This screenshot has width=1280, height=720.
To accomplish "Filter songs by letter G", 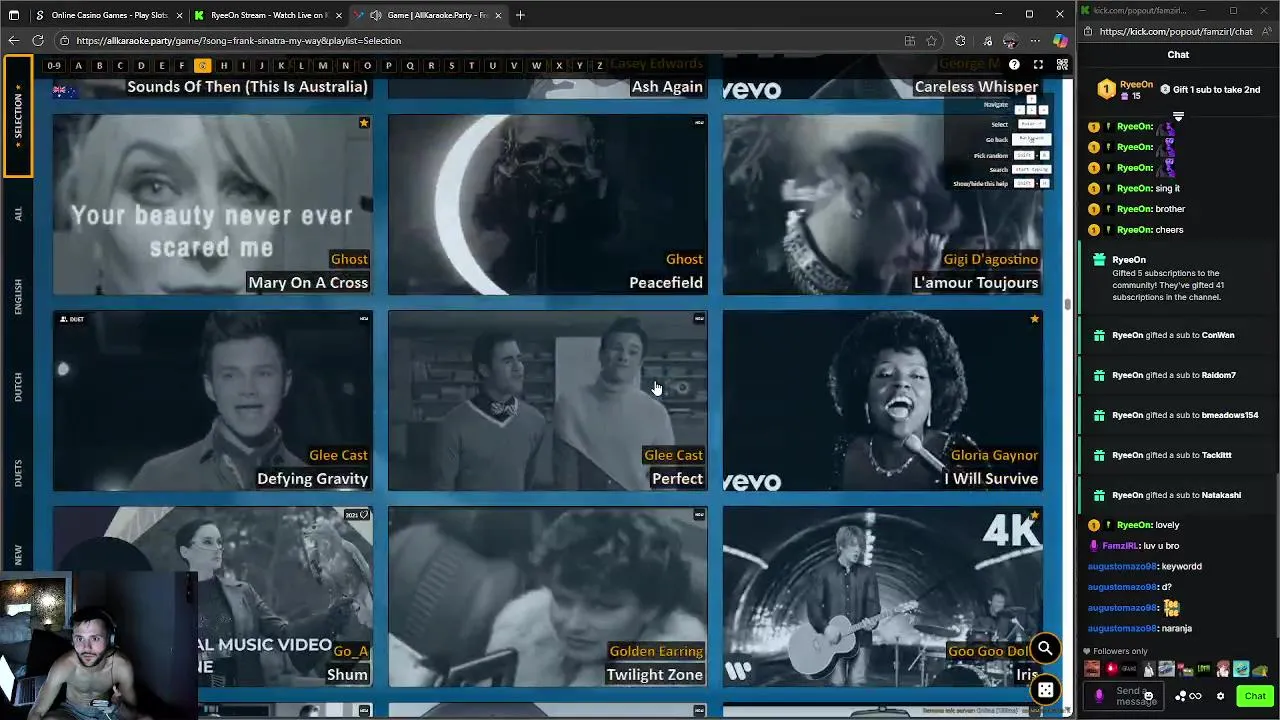I will point(202,66).
